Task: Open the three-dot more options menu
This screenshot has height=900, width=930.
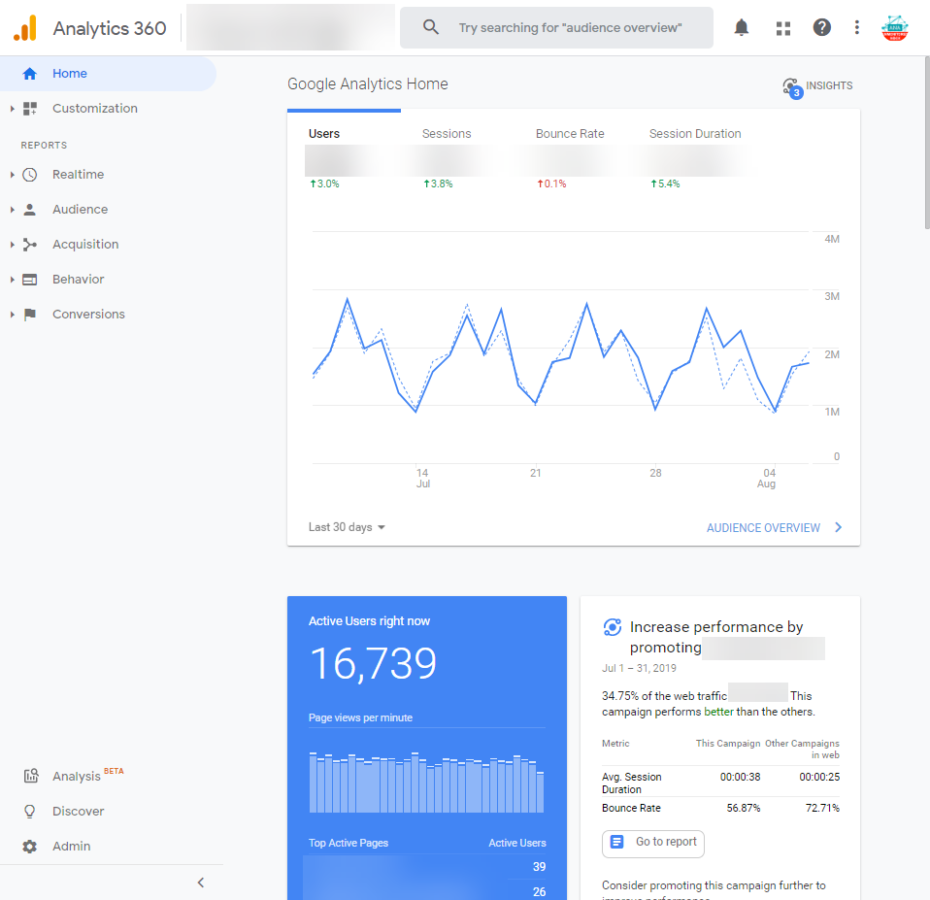Action: 857,28
